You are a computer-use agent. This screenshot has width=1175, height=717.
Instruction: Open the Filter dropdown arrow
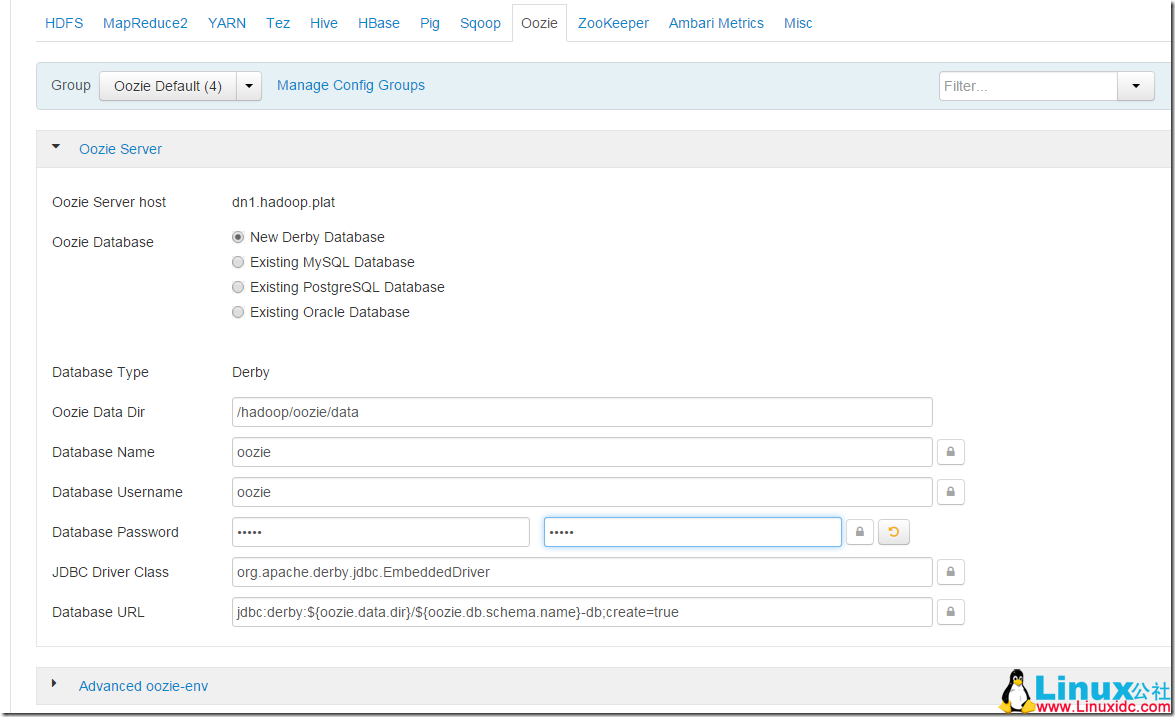click(1135, 86)
